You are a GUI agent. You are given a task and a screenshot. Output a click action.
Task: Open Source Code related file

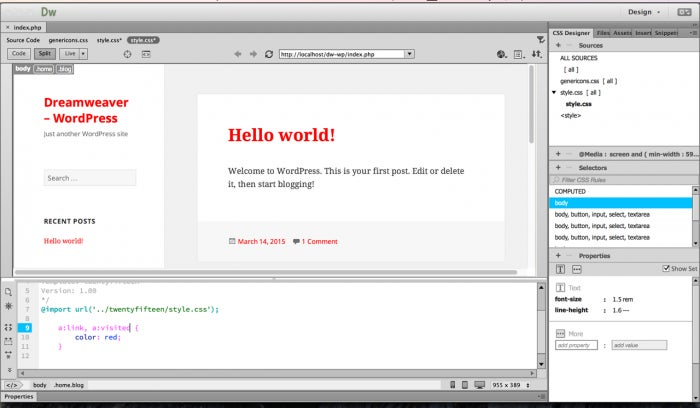pos(23,40)
